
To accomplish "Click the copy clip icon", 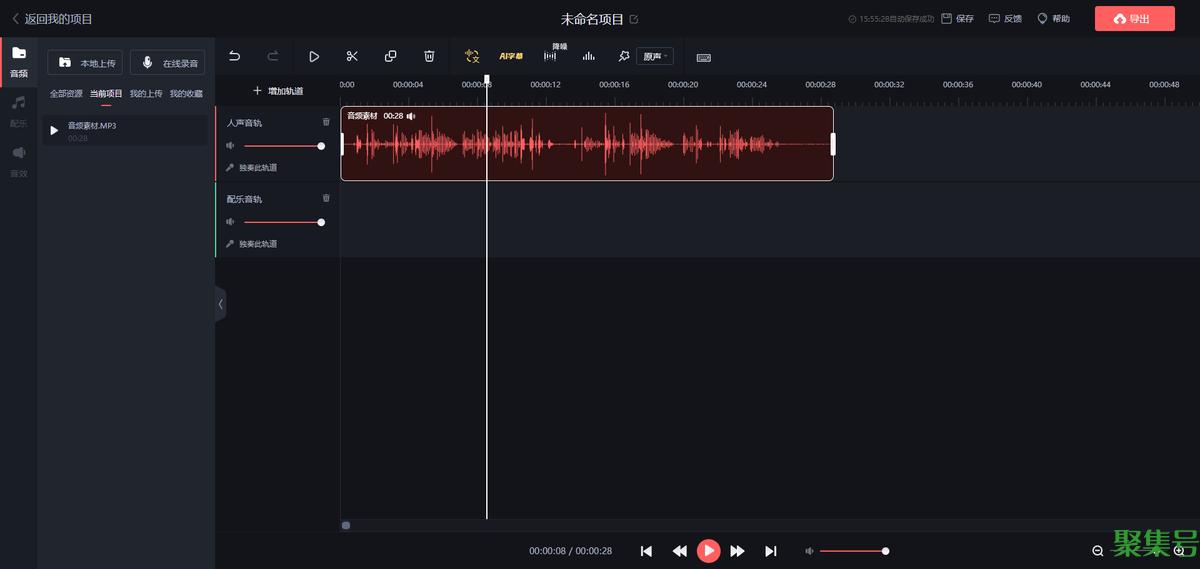I will point(391,57).
